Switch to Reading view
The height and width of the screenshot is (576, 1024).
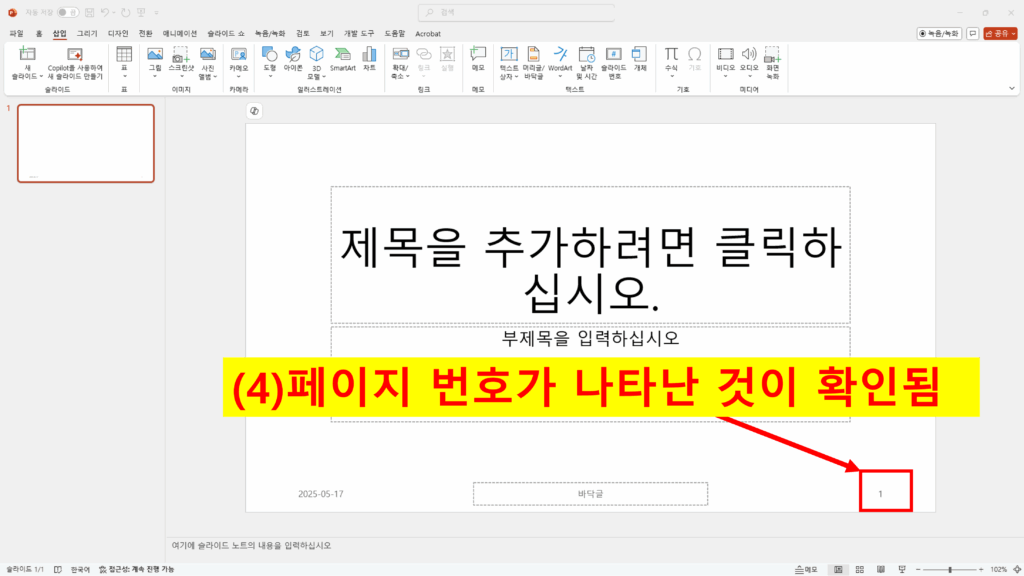(x=880, y=569)
